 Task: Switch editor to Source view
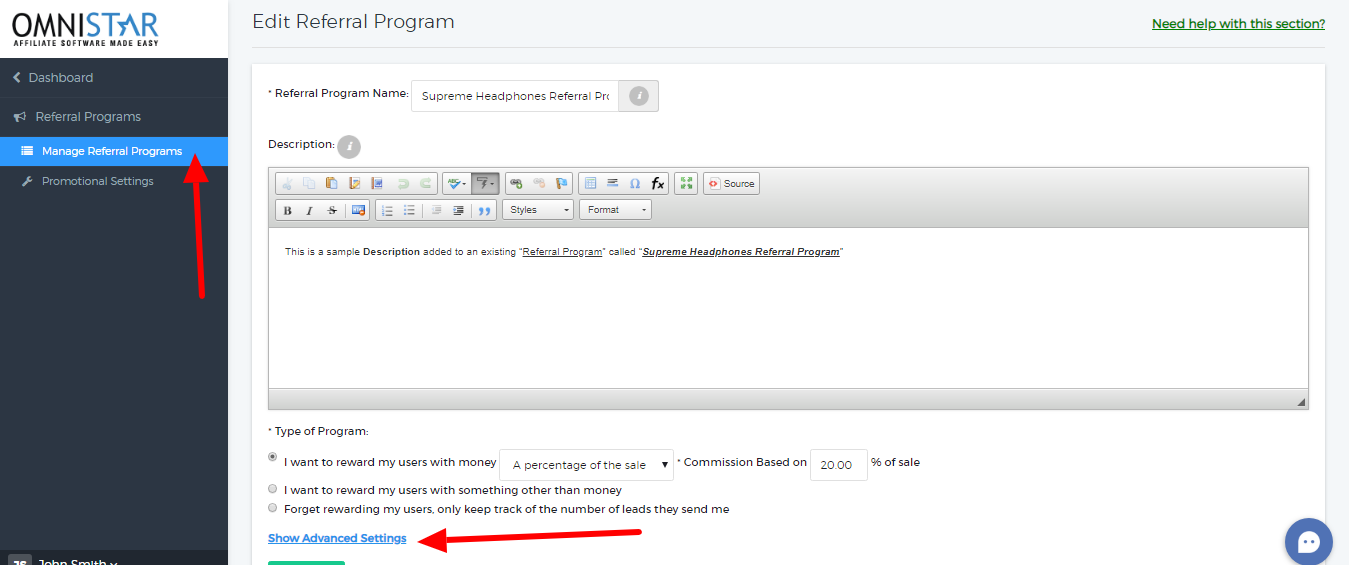(731, 183)
